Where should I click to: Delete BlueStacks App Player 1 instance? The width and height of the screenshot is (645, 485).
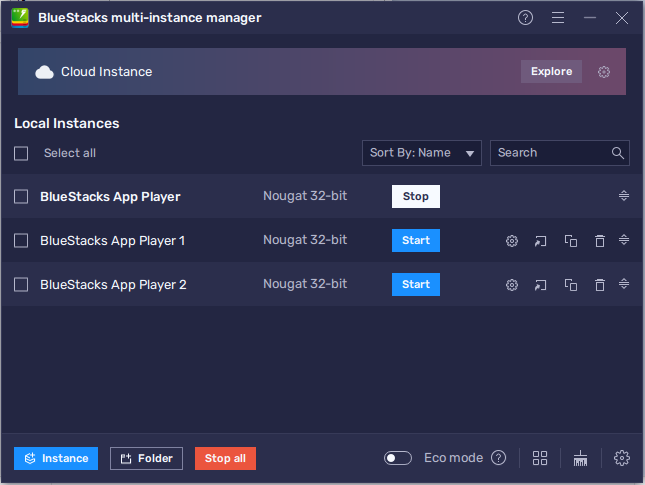(600, 241)
